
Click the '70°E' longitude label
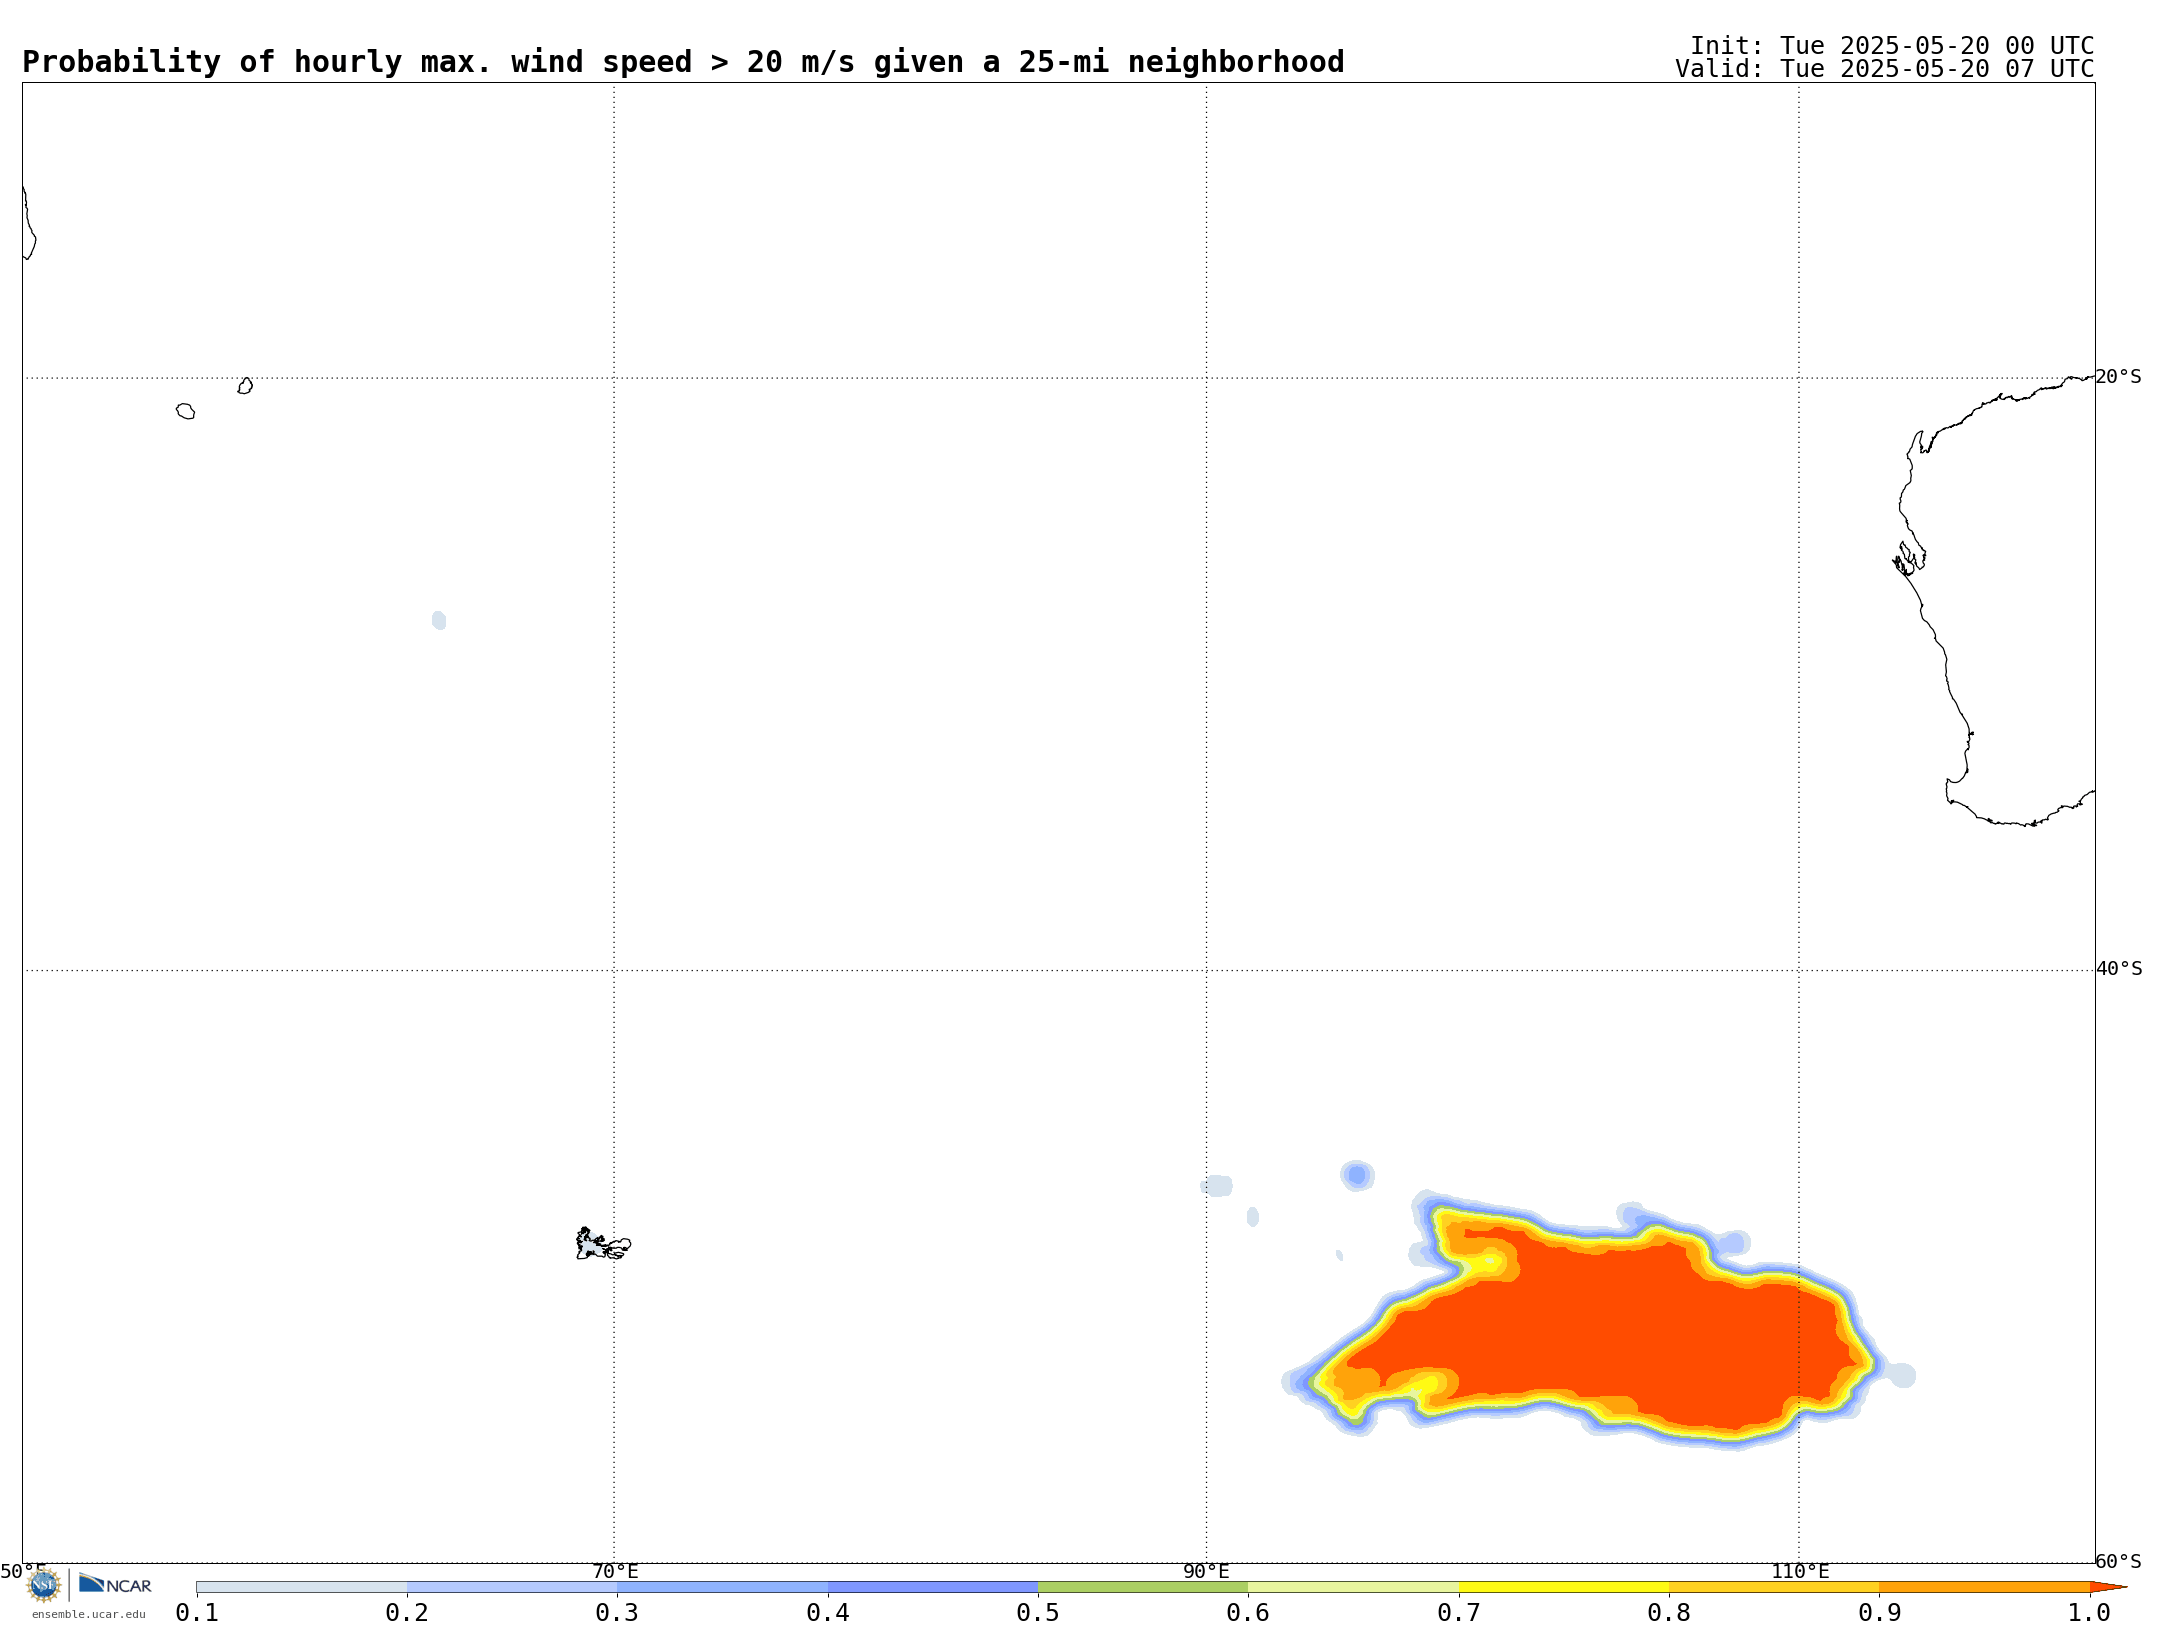615,1571
